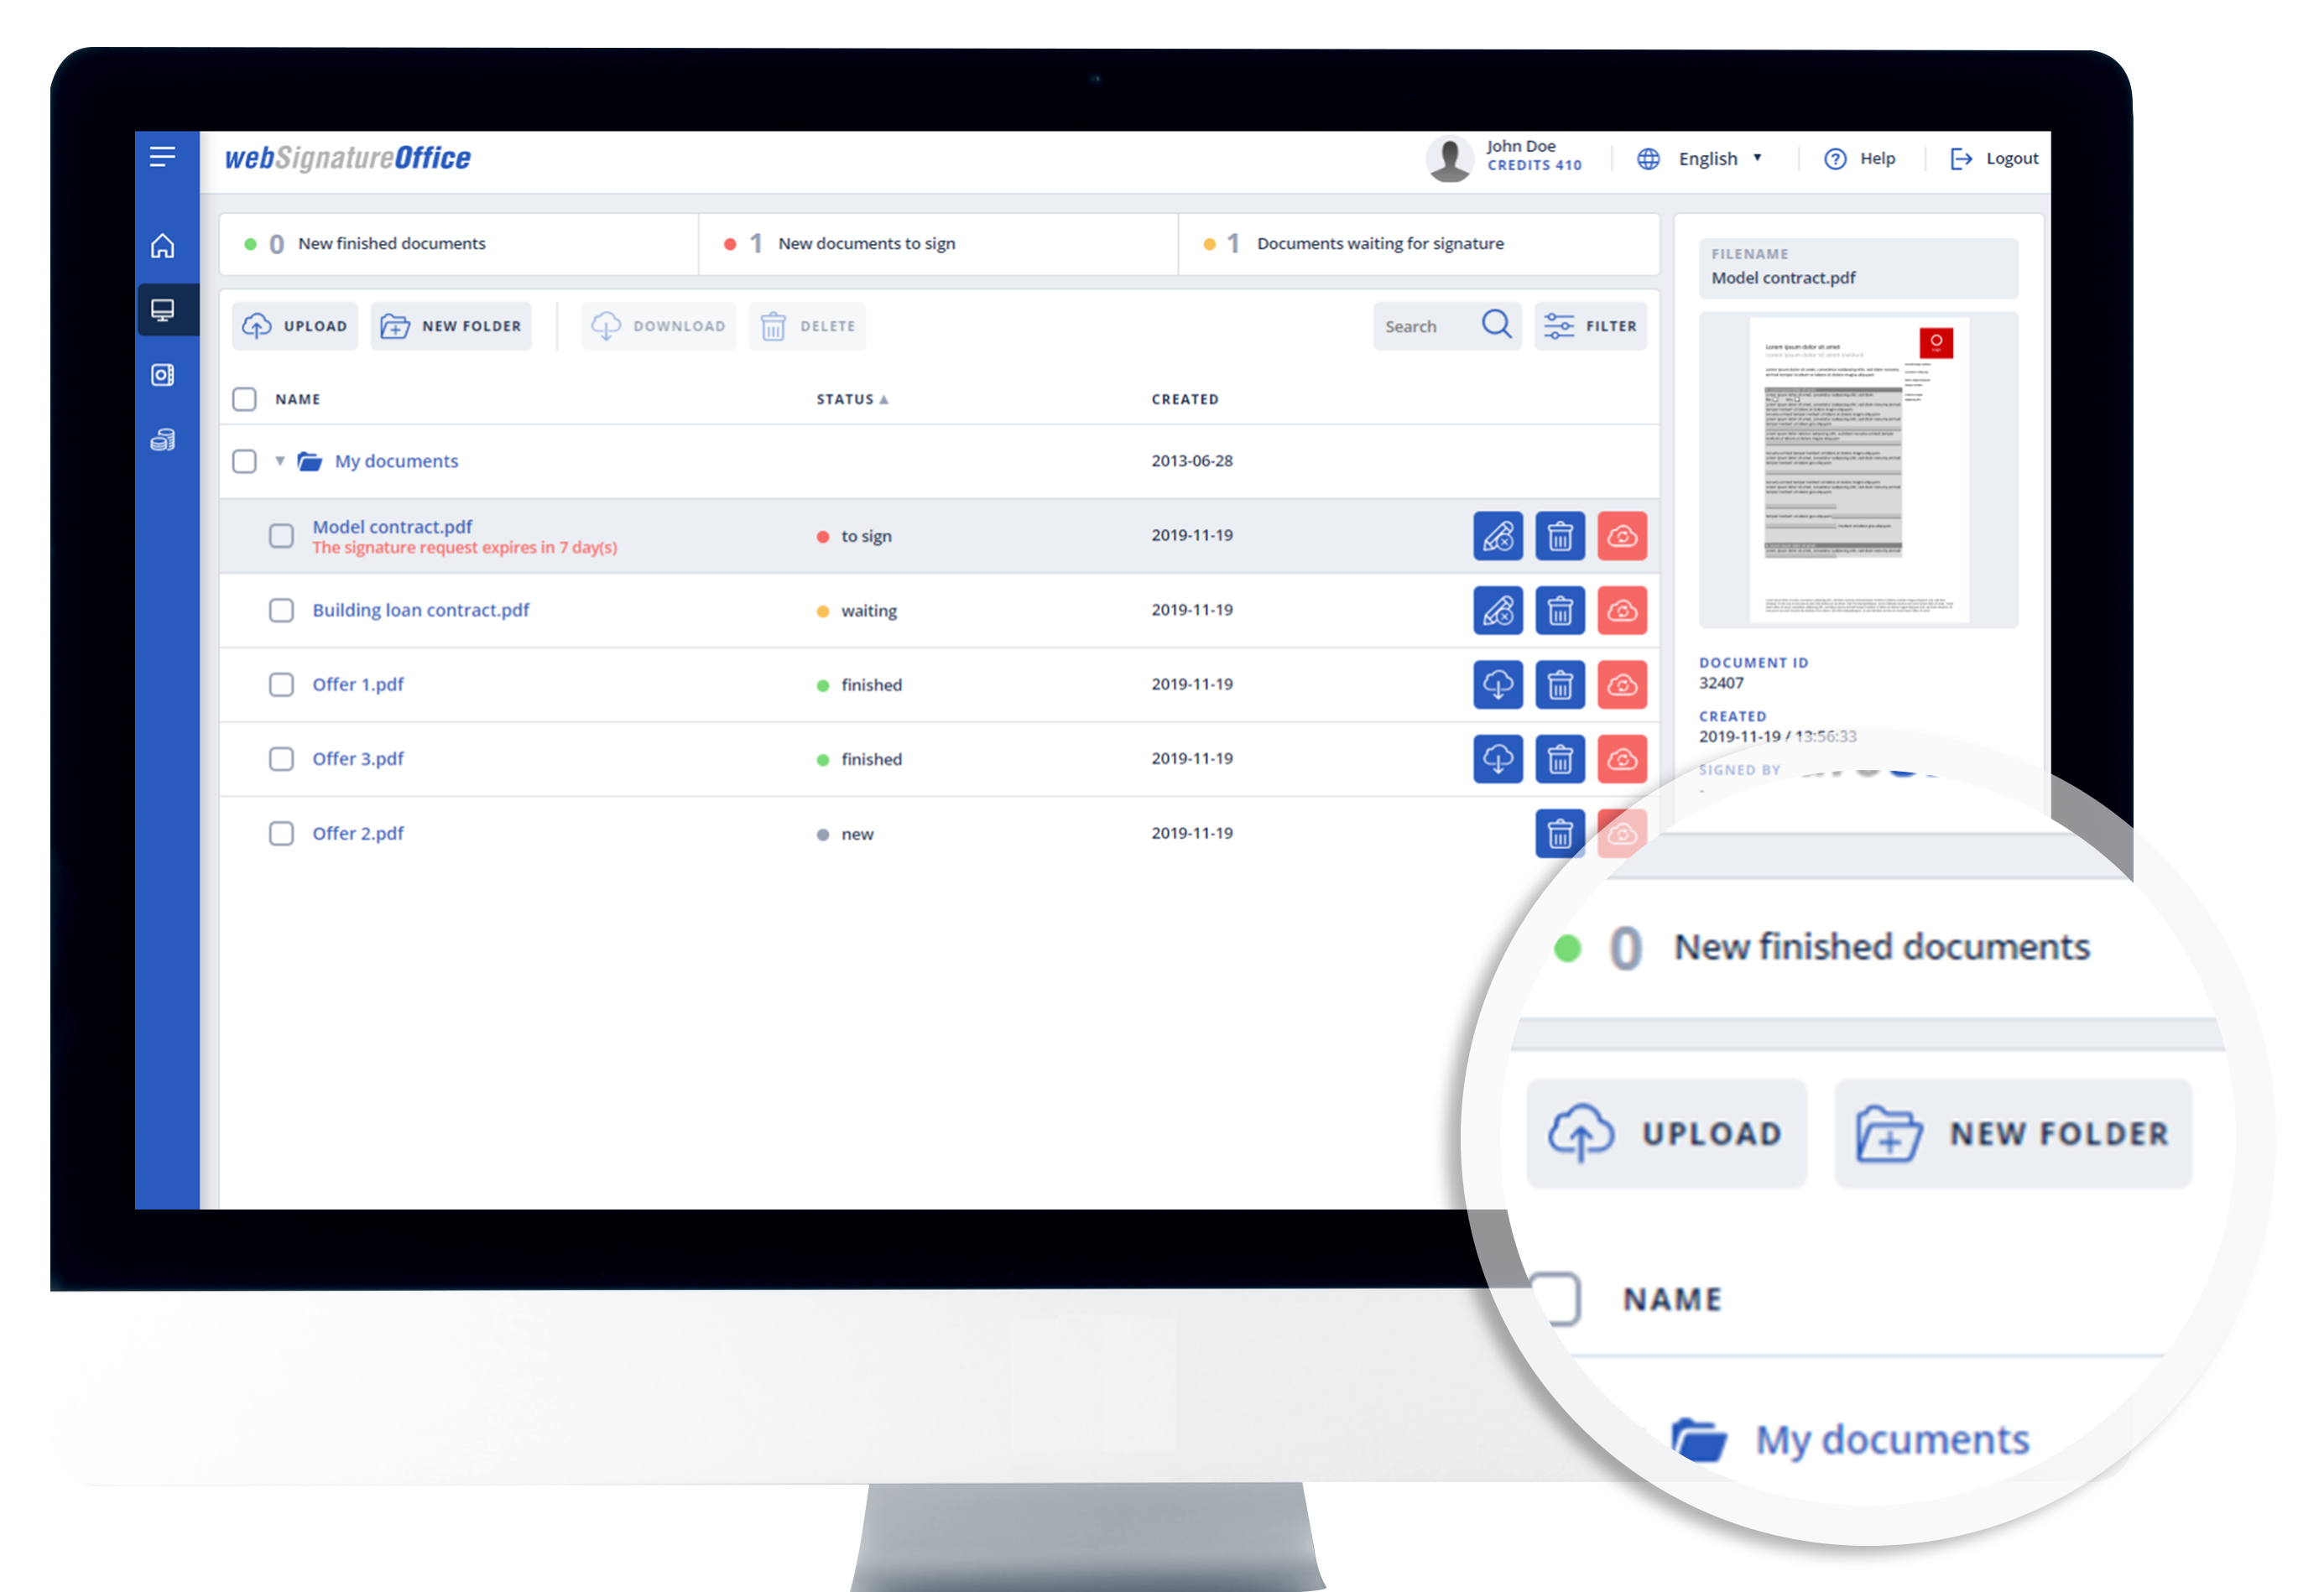Click the UPLOAD button
The image size is (2324, 1592).
pyautogui.click(x=295, y=326)
